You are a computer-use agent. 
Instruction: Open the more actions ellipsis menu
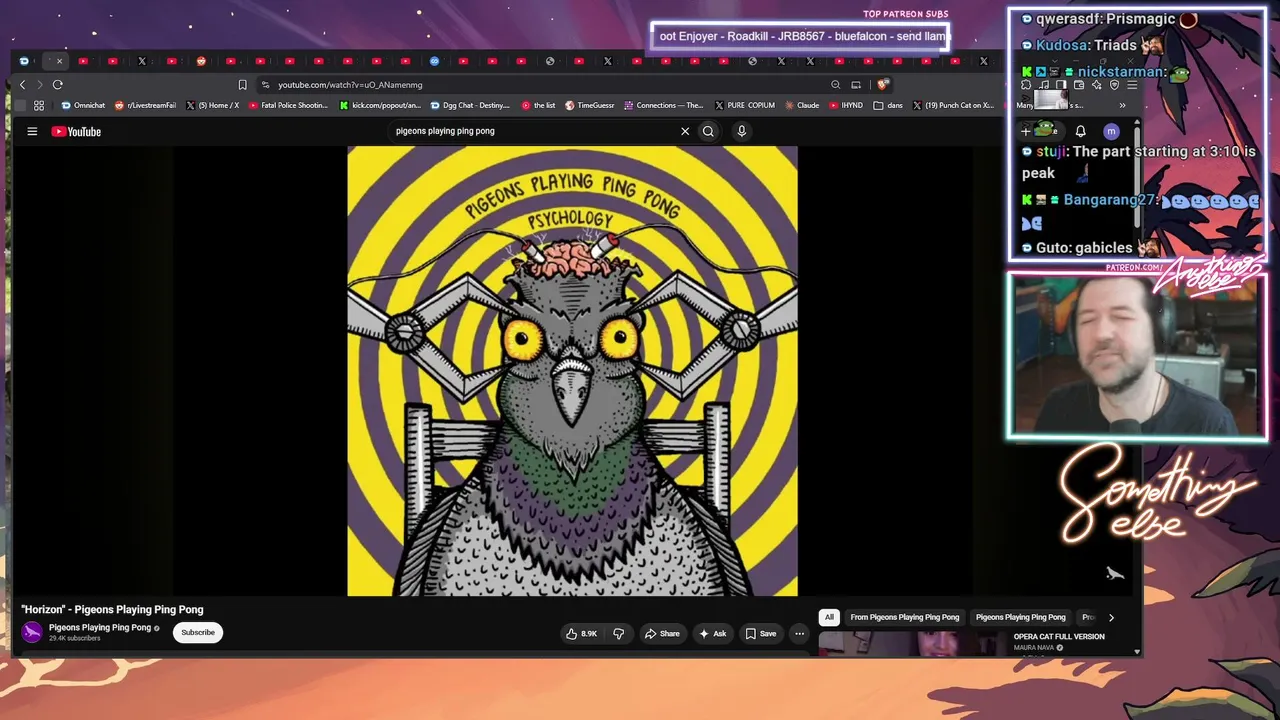(799, 633)
